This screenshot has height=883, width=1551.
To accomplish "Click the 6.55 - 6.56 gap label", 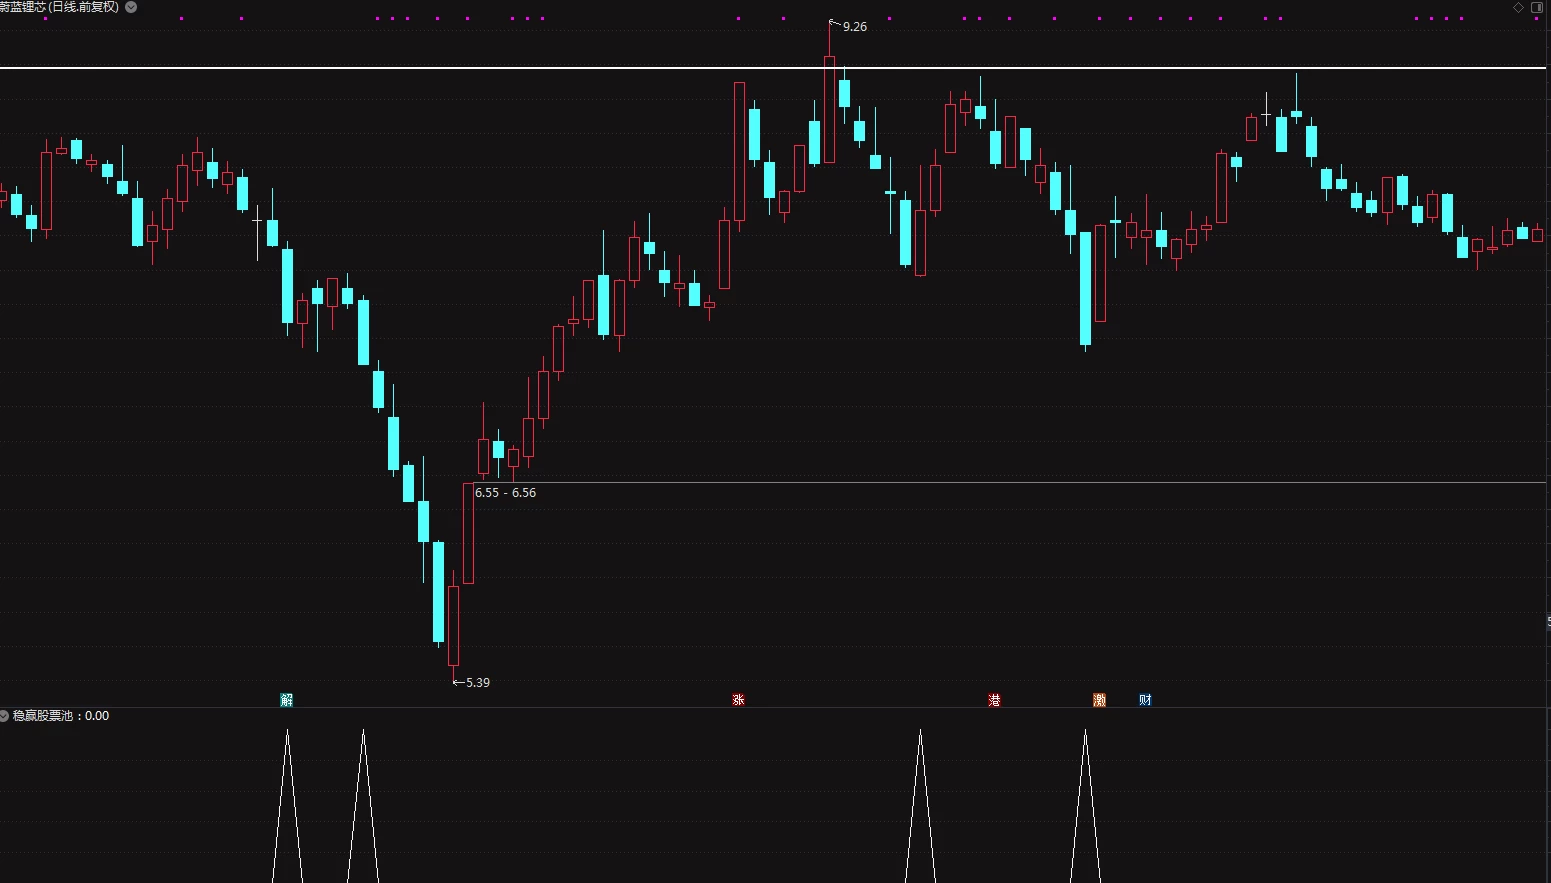I will (x=505, y=493).
